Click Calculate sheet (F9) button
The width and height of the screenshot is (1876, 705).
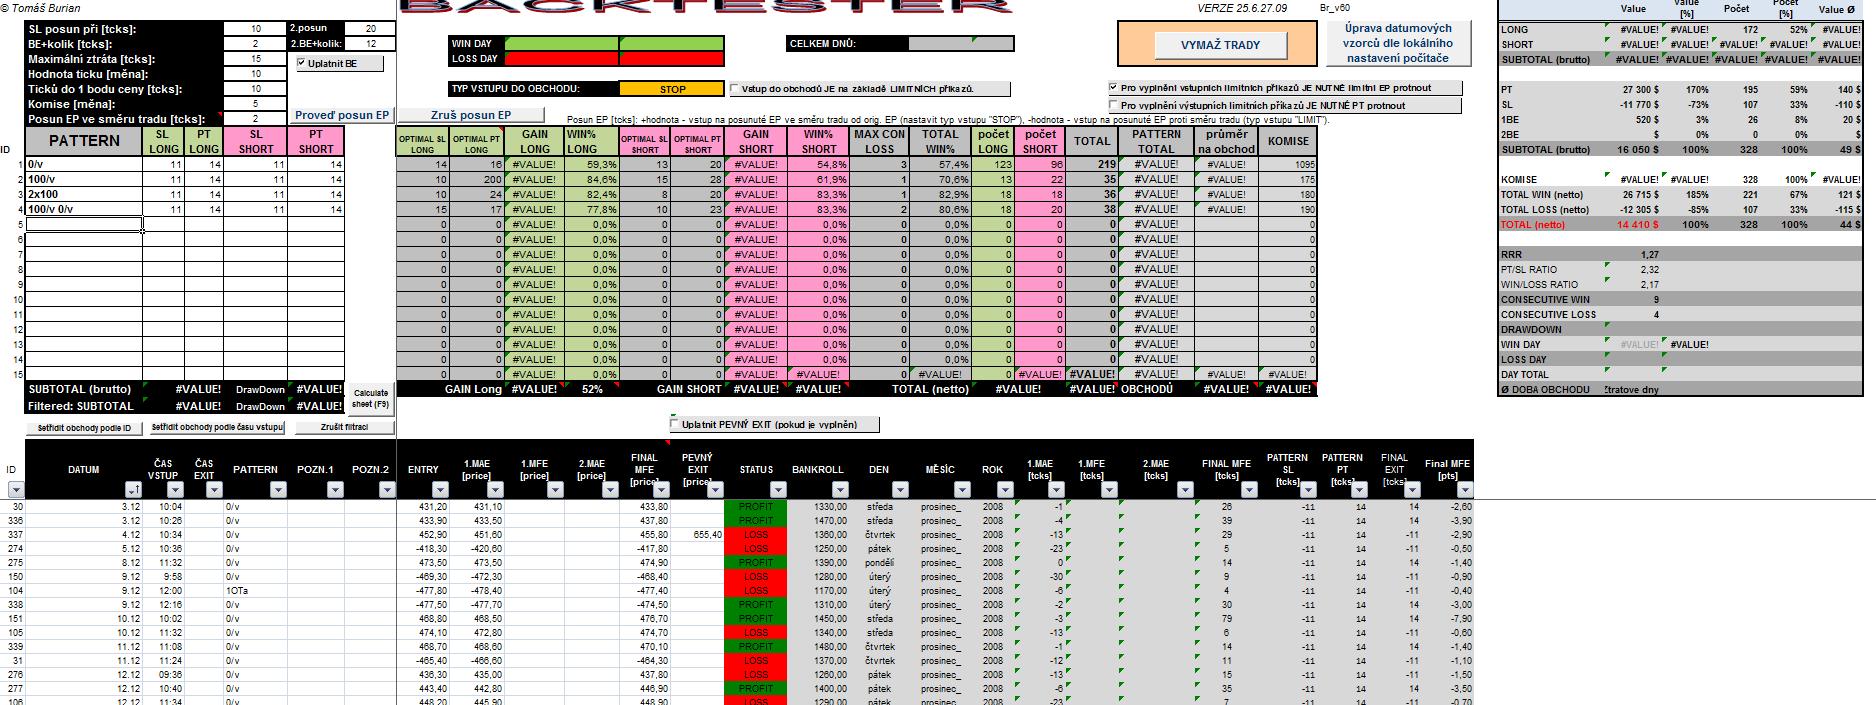click(x=371, y=398)
